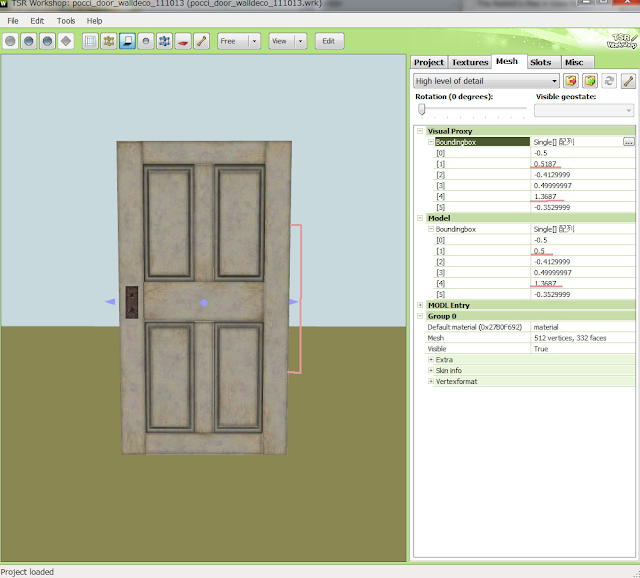Click the grayed refresh arrows icon
This screenshot has height=578, width=640.
pos(609,81)
